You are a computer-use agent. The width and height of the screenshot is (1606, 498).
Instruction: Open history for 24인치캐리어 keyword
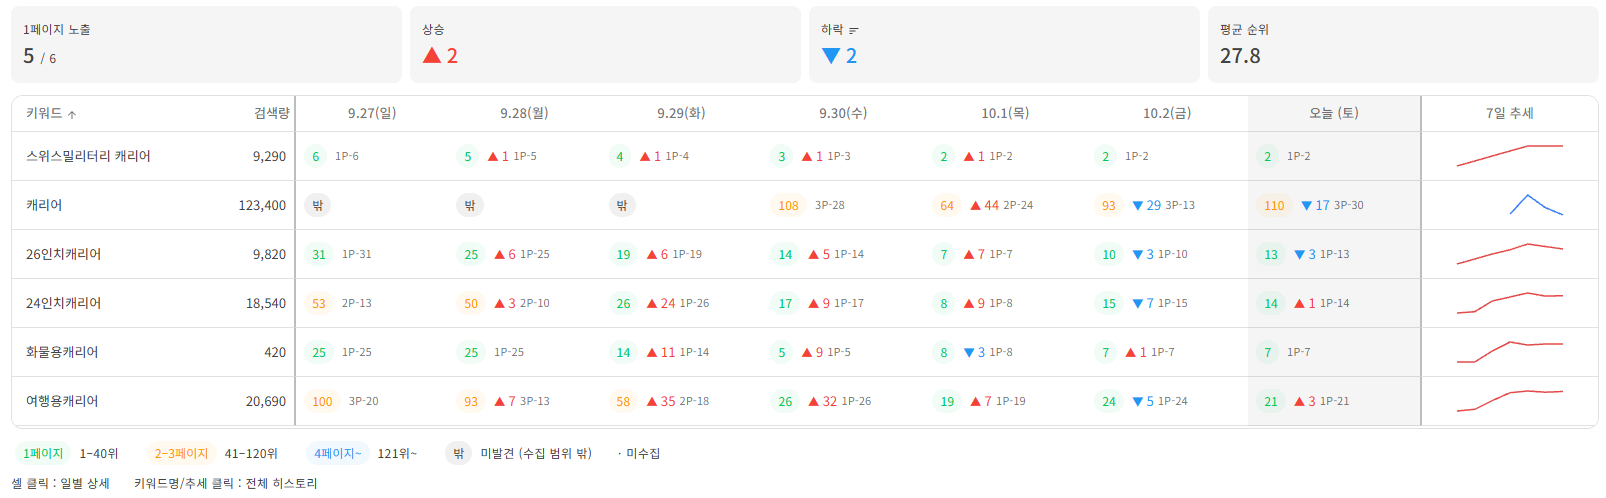coord(63,303)
